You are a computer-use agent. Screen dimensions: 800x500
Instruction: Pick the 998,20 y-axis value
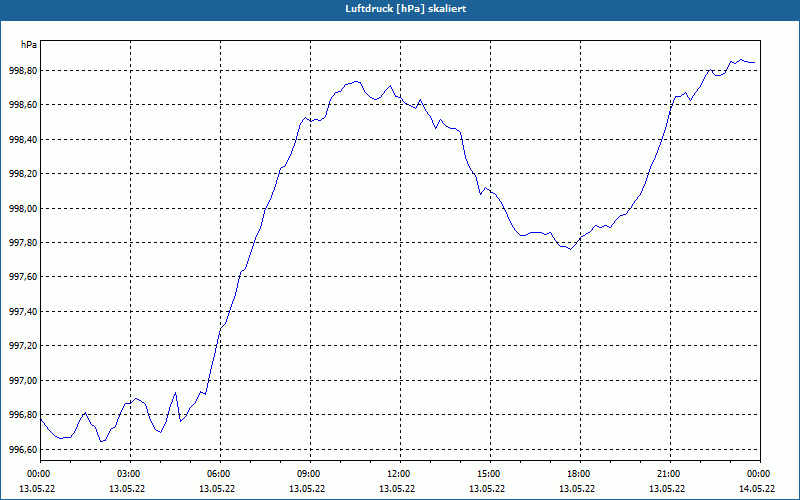pos(23,173)
